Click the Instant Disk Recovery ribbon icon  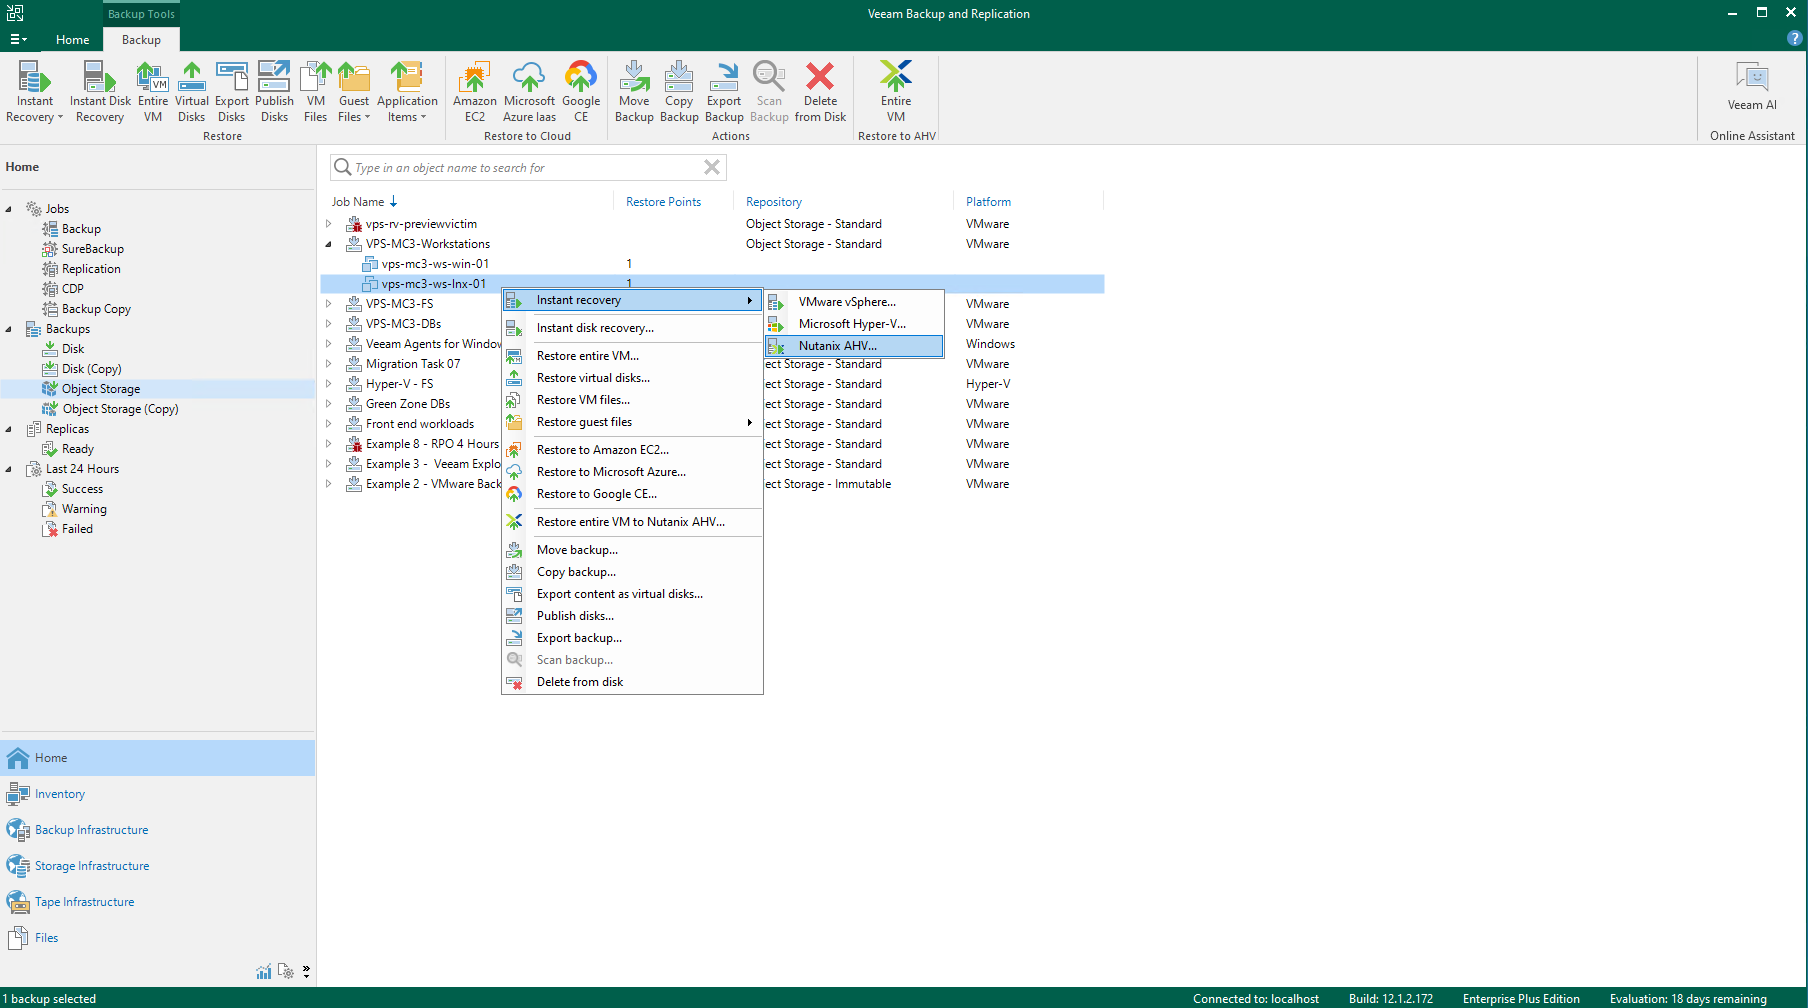(100, 91)
